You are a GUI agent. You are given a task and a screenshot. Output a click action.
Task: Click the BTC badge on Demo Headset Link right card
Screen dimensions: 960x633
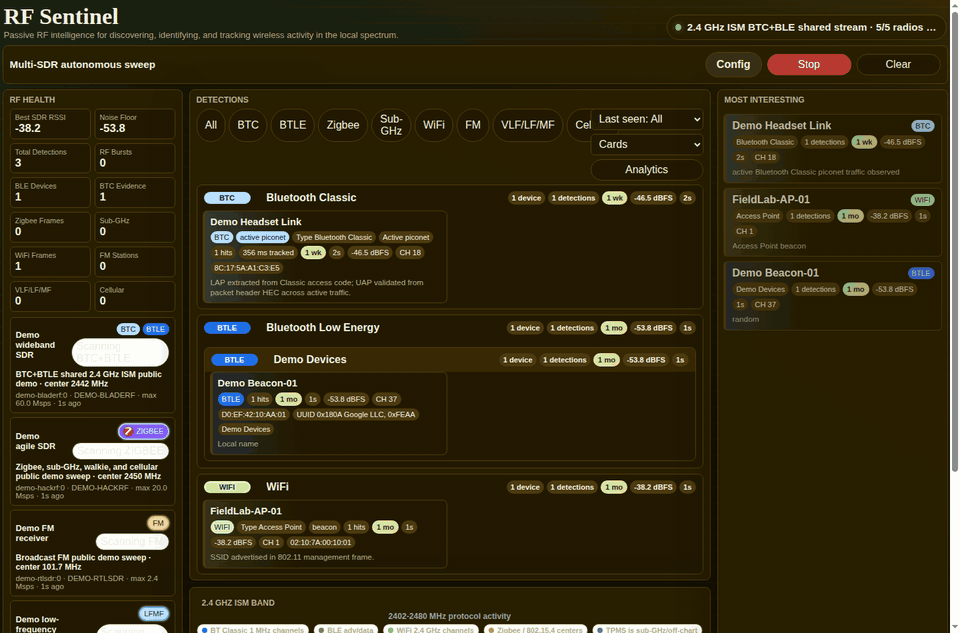[922, 126]
